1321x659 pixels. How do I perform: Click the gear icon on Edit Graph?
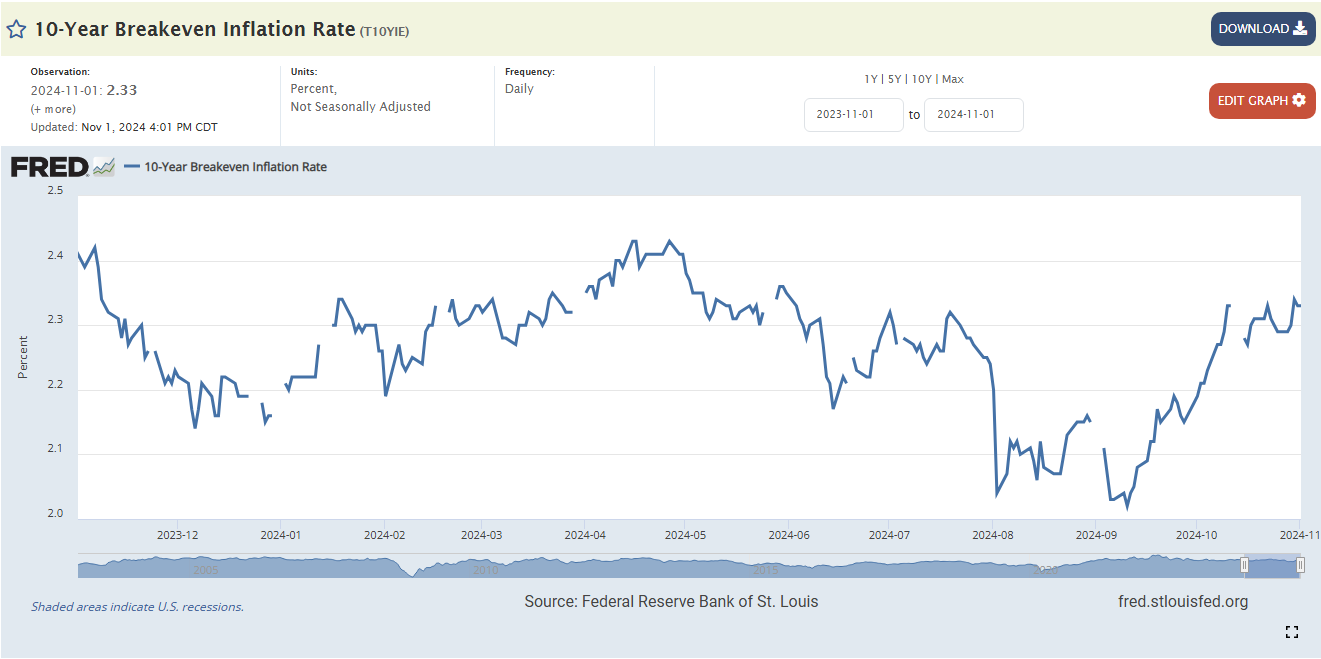pos(1299,100)
